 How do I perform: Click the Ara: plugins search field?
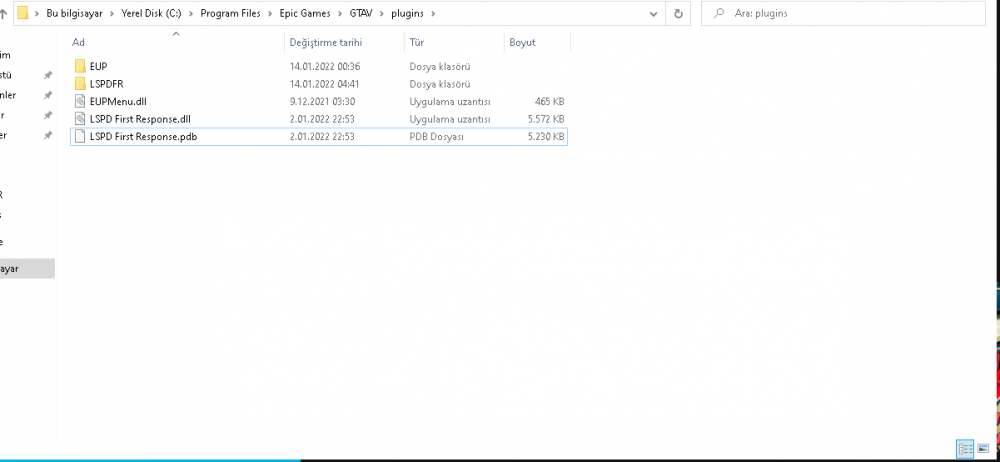point(843,13)
